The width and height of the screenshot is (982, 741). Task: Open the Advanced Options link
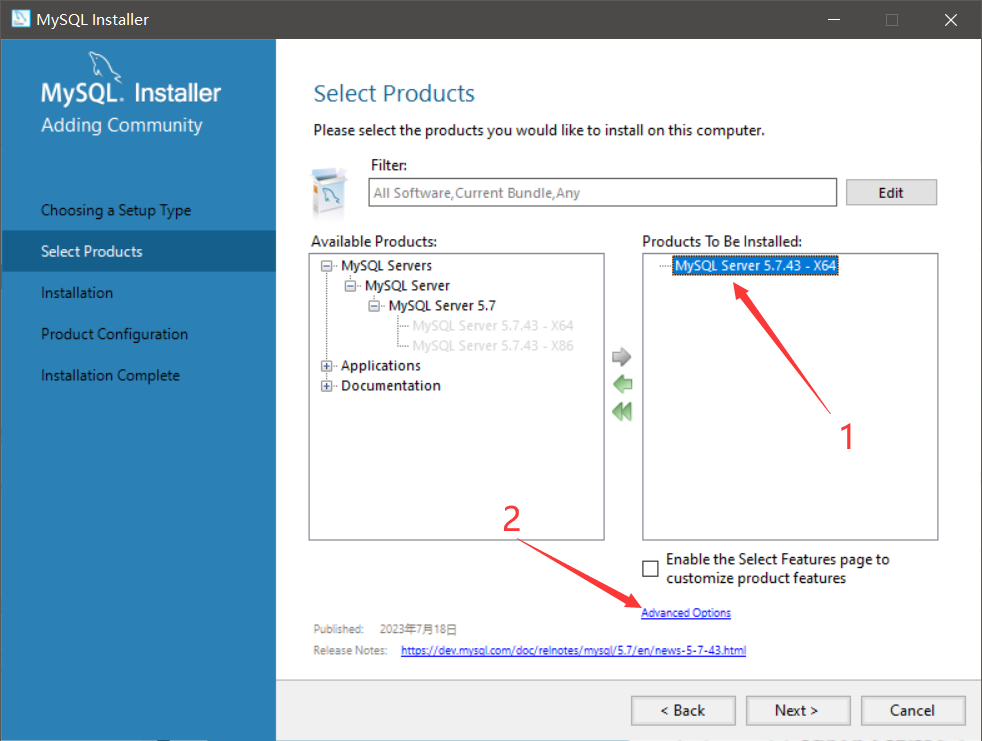pyautogui.click(x=686, y=613)
